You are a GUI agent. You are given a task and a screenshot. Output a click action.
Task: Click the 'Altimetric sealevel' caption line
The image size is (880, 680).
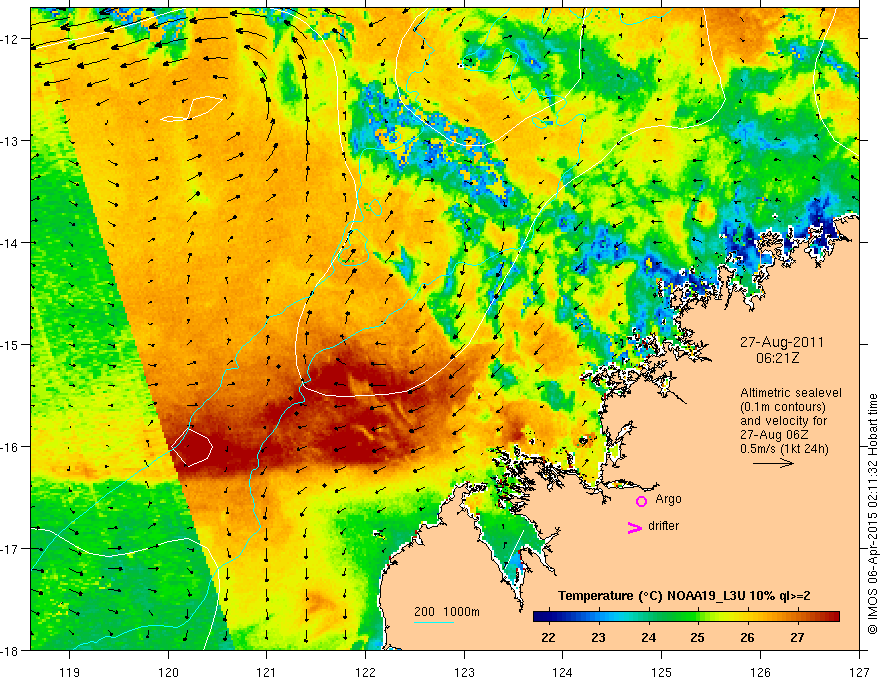tap(791, 393)
